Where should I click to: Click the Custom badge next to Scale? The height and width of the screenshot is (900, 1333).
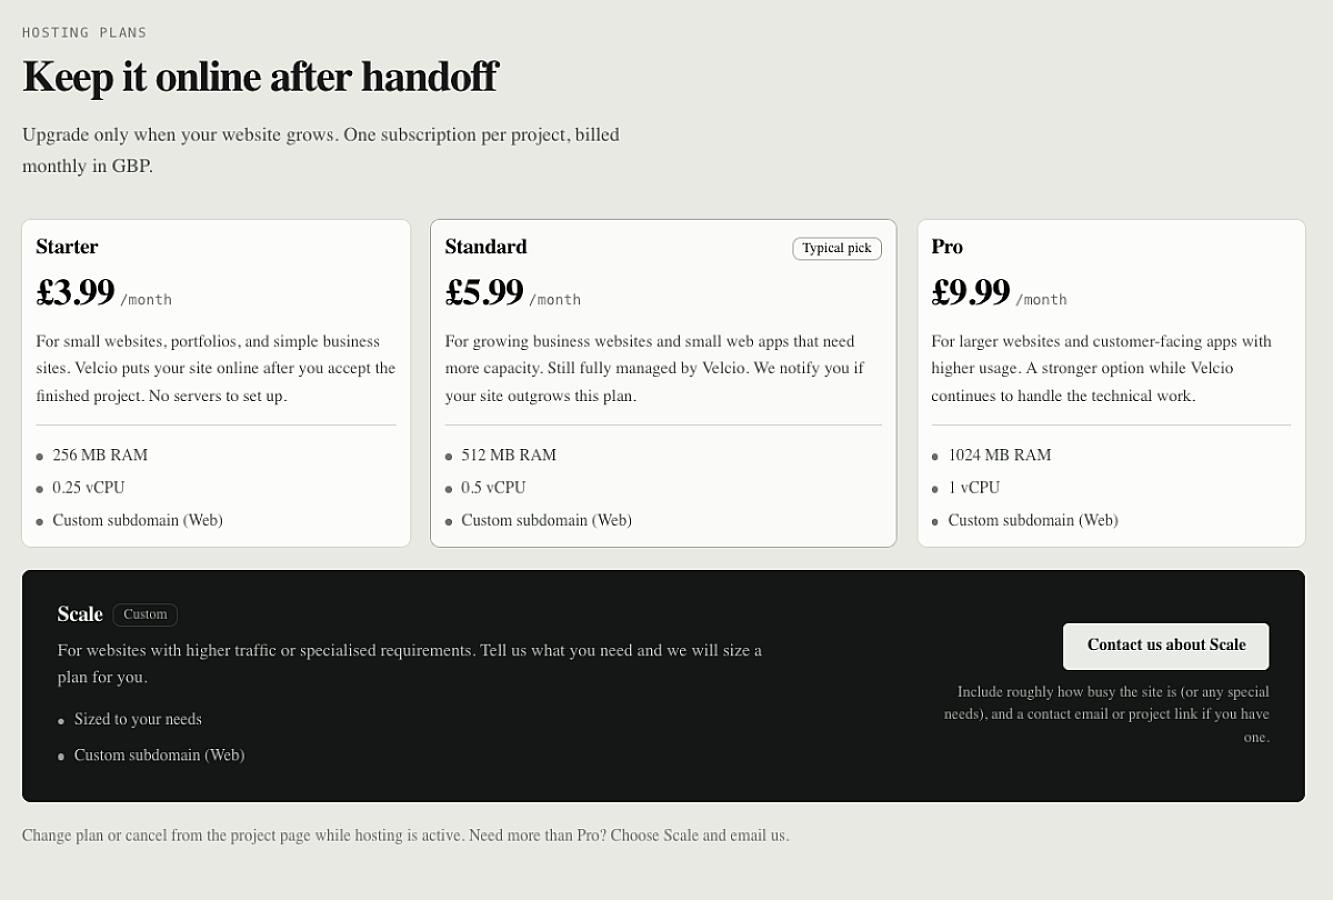coord(145,615)
